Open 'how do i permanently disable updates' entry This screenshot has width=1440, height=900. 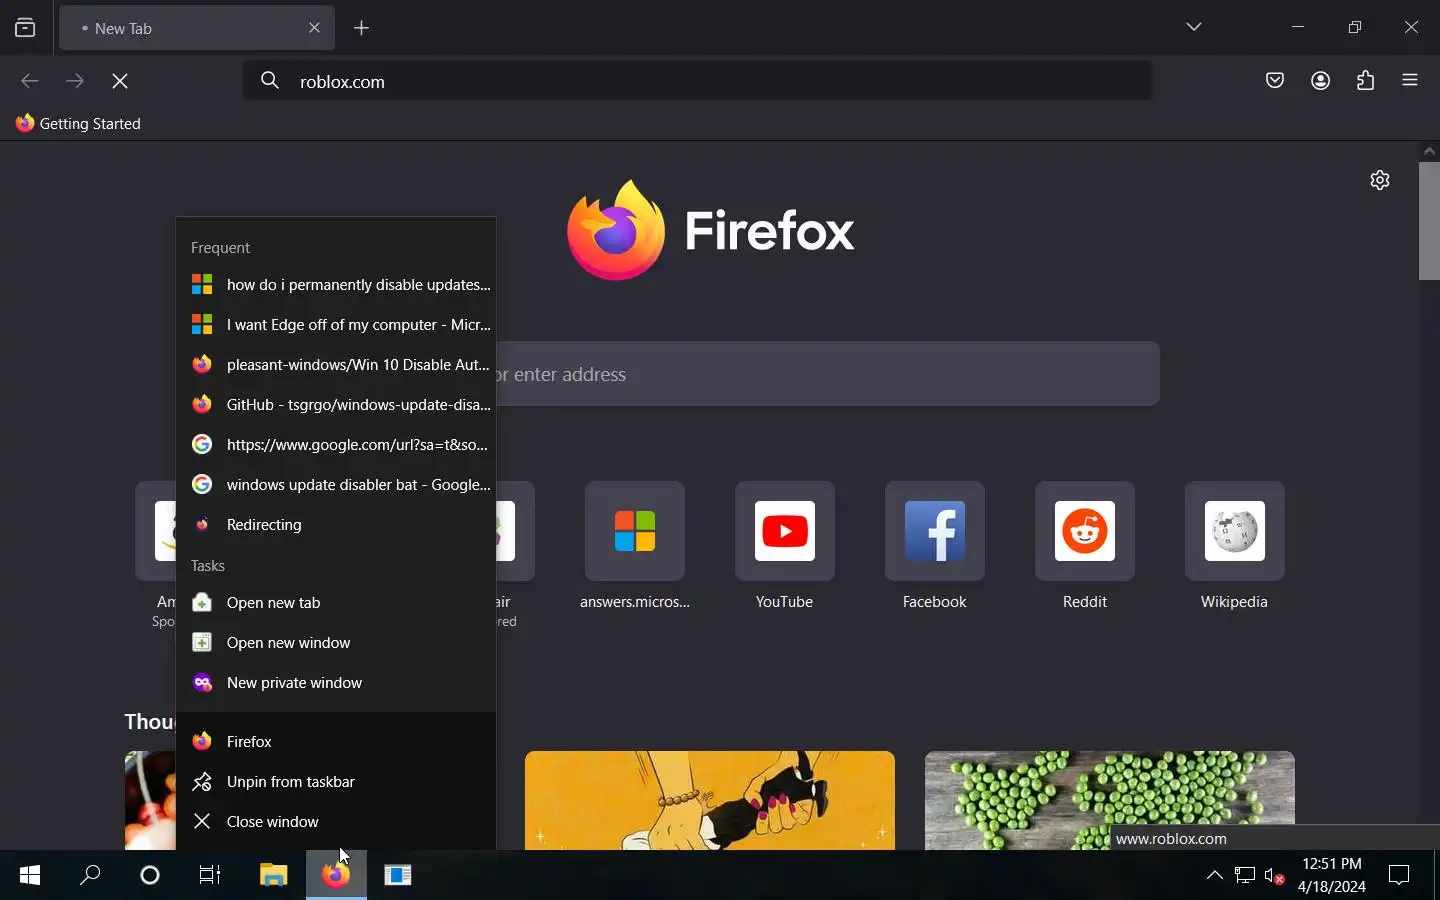pyautogui.click(x=337, y=285)
